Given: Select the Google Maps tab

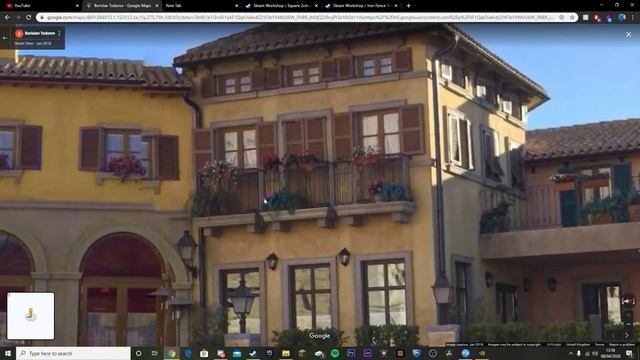Looking at the screenshot, I should 122,6.
